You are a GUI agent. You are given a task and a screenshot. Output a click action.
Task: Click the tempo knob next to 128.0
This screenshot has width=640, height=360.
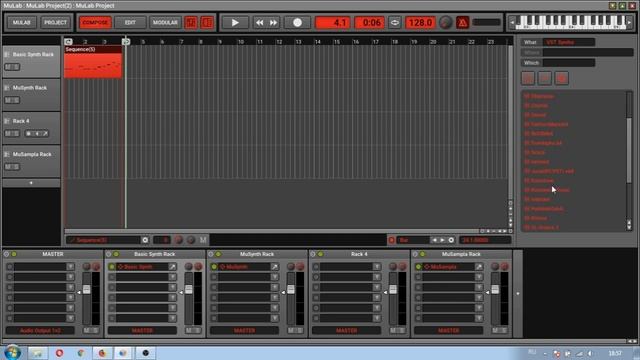click(x=446, y=22)
